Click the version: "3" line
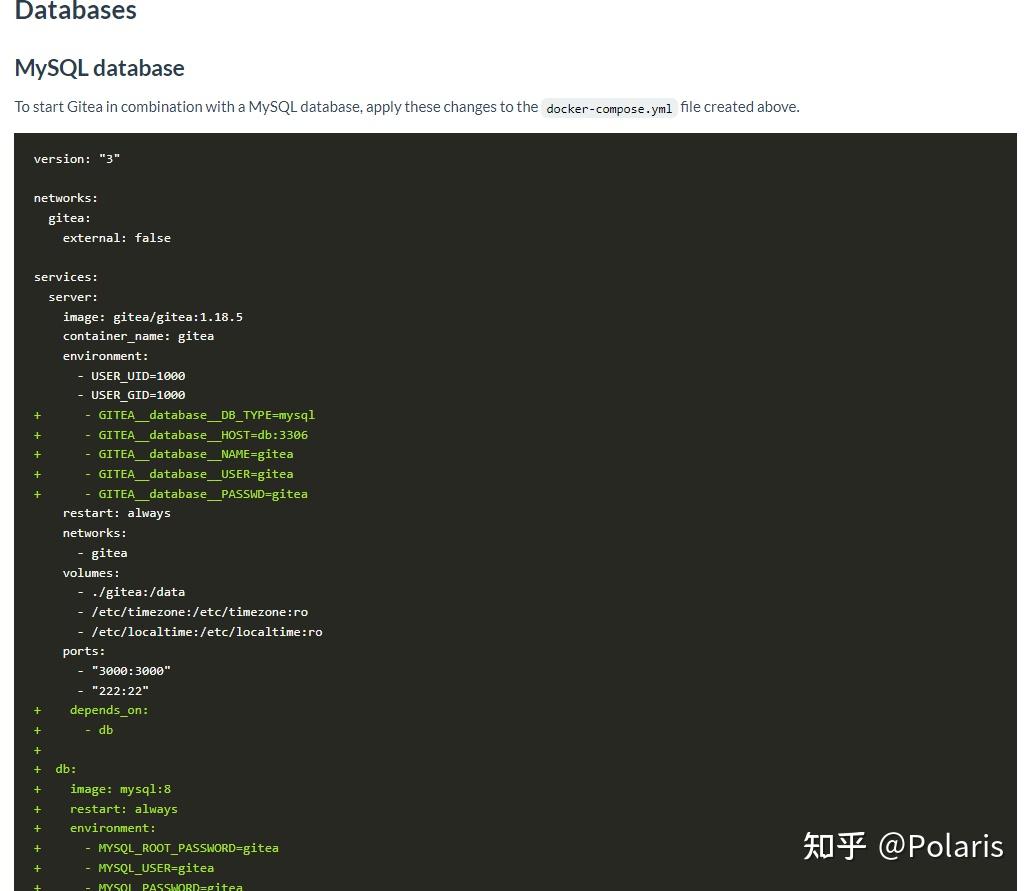This screenshot has width=1032, height=891. 77,158
